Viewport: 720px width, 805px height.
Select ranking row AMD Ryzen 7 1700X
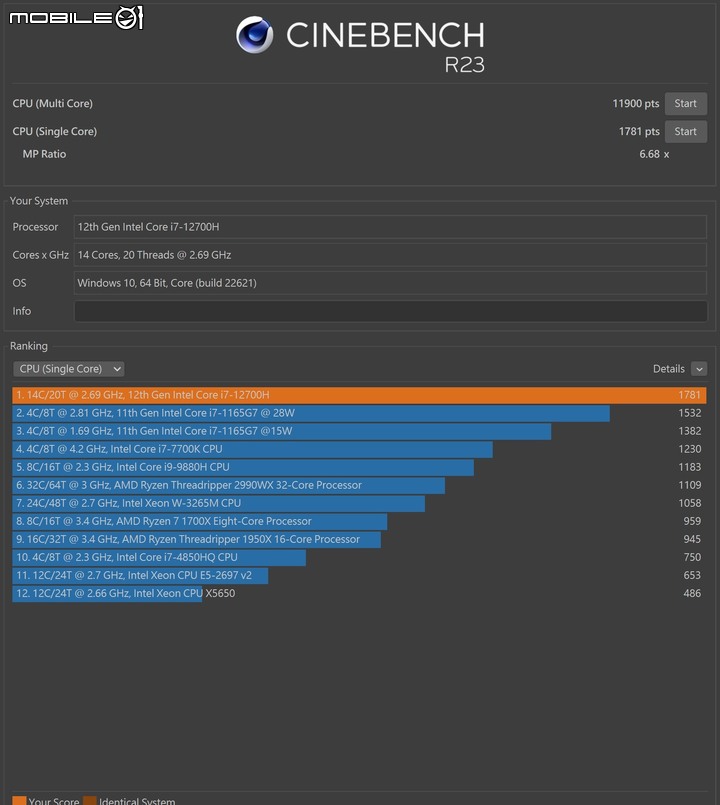coord(359,521)
